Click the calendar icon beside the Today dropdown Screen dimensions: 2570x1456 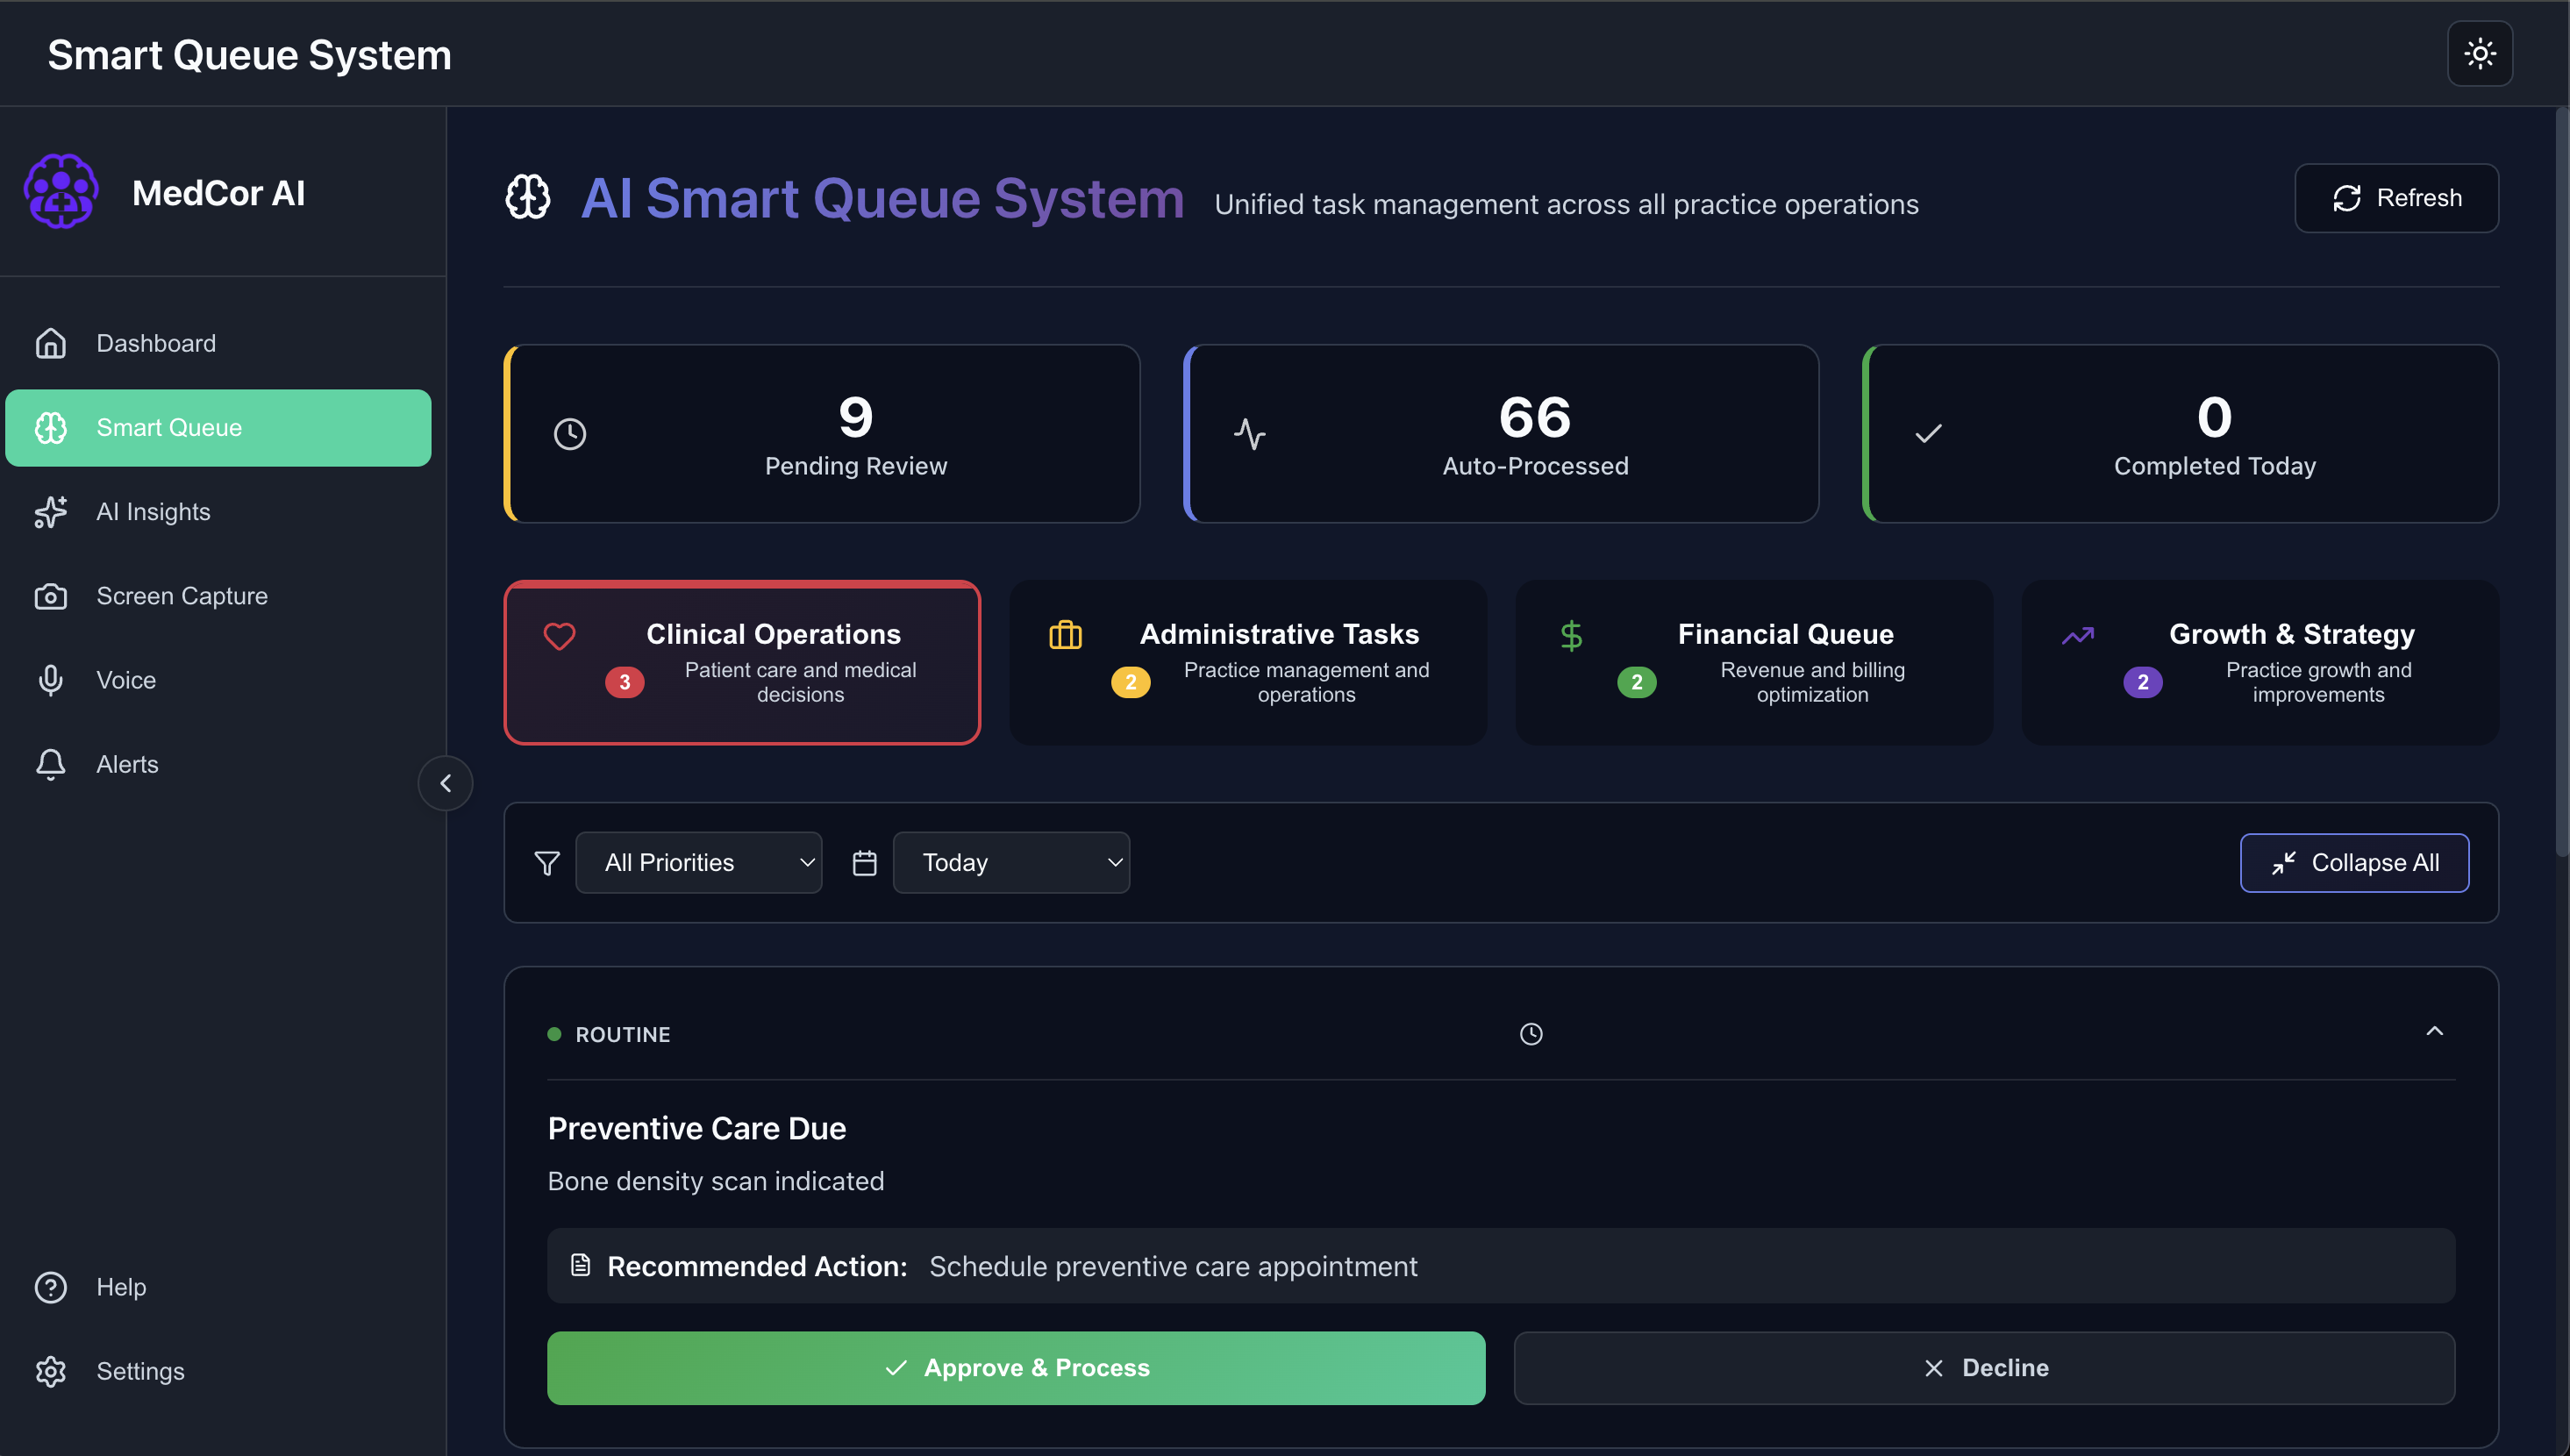[x=863, y=862]
